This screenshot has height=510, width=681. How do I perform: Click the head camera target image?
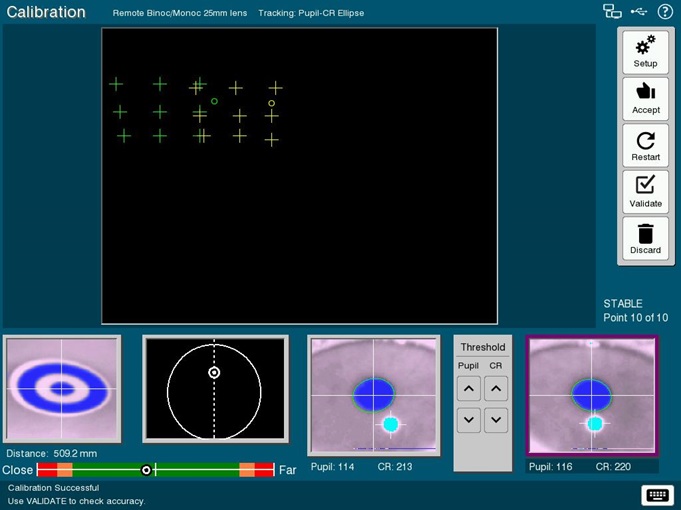[x=62, y=389]
